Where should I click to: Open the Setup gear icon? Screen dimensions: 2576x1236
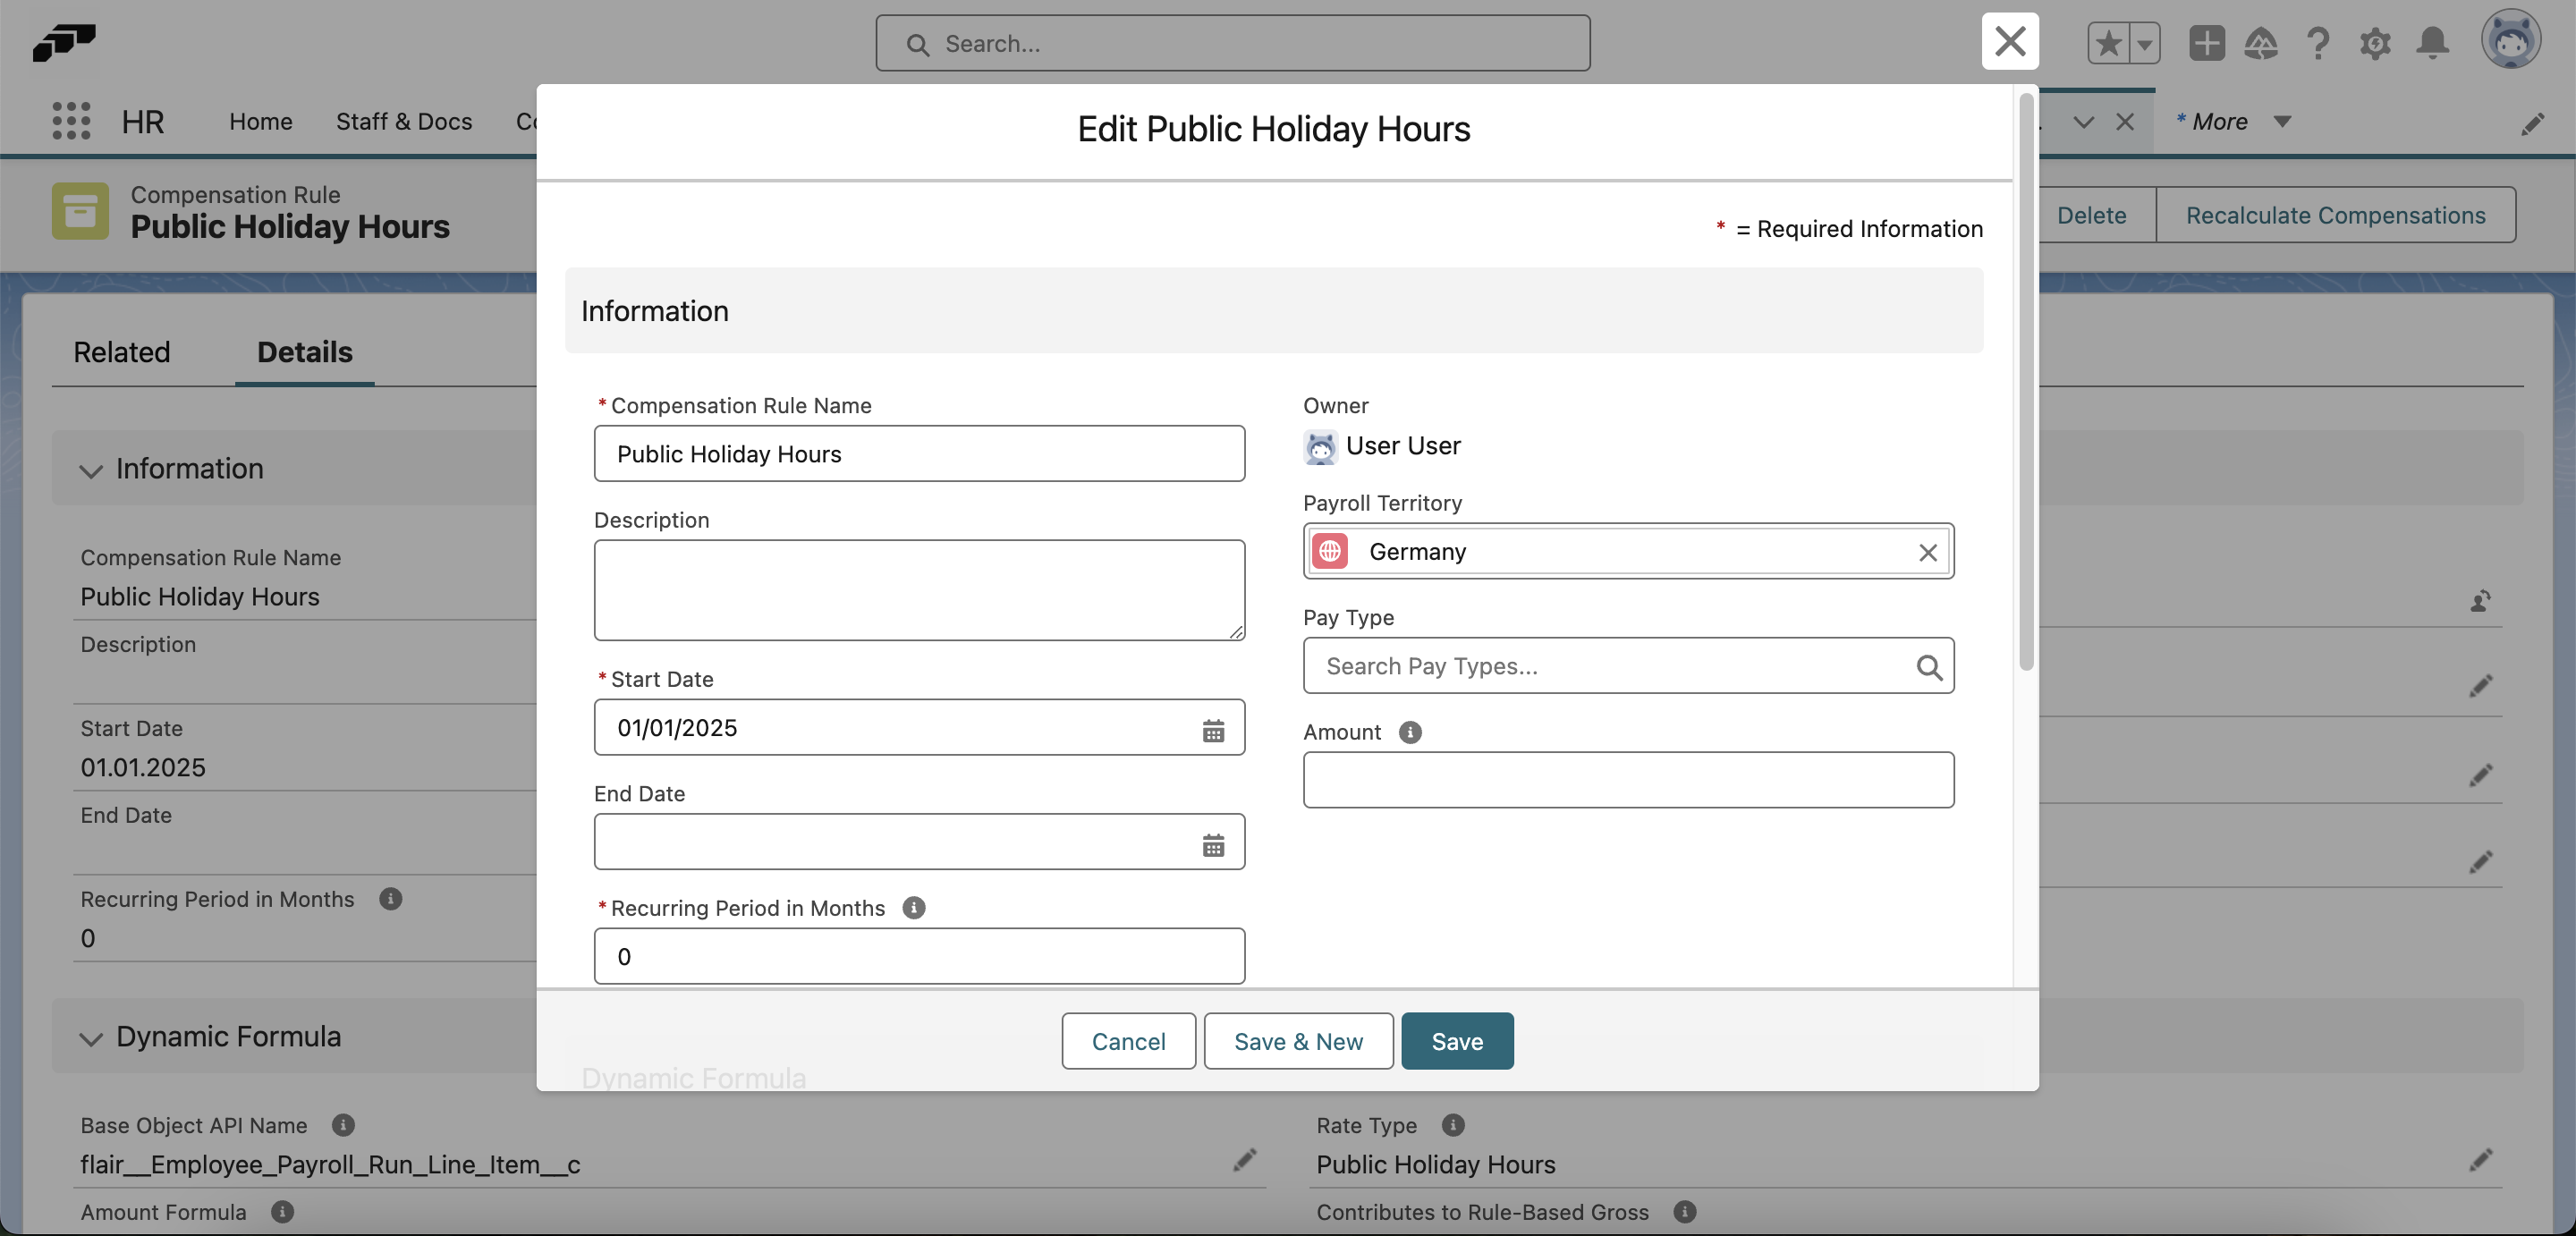(x=2376, y=43)
